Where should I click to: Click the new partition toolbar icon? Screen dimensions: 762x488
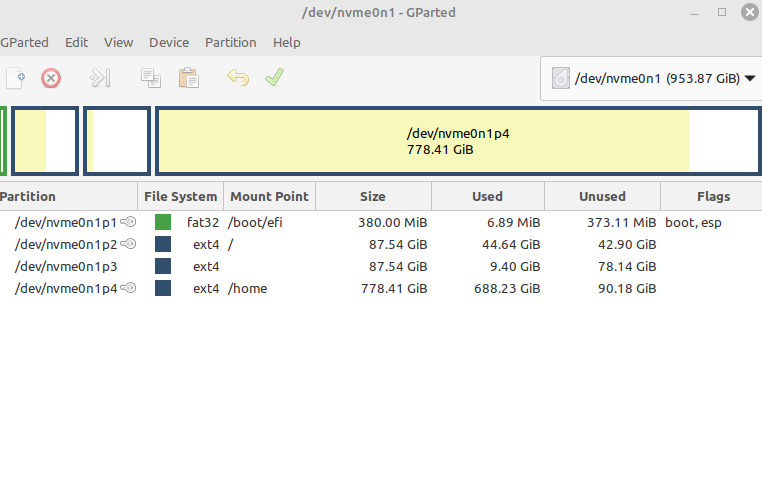(x=15, y=78)
